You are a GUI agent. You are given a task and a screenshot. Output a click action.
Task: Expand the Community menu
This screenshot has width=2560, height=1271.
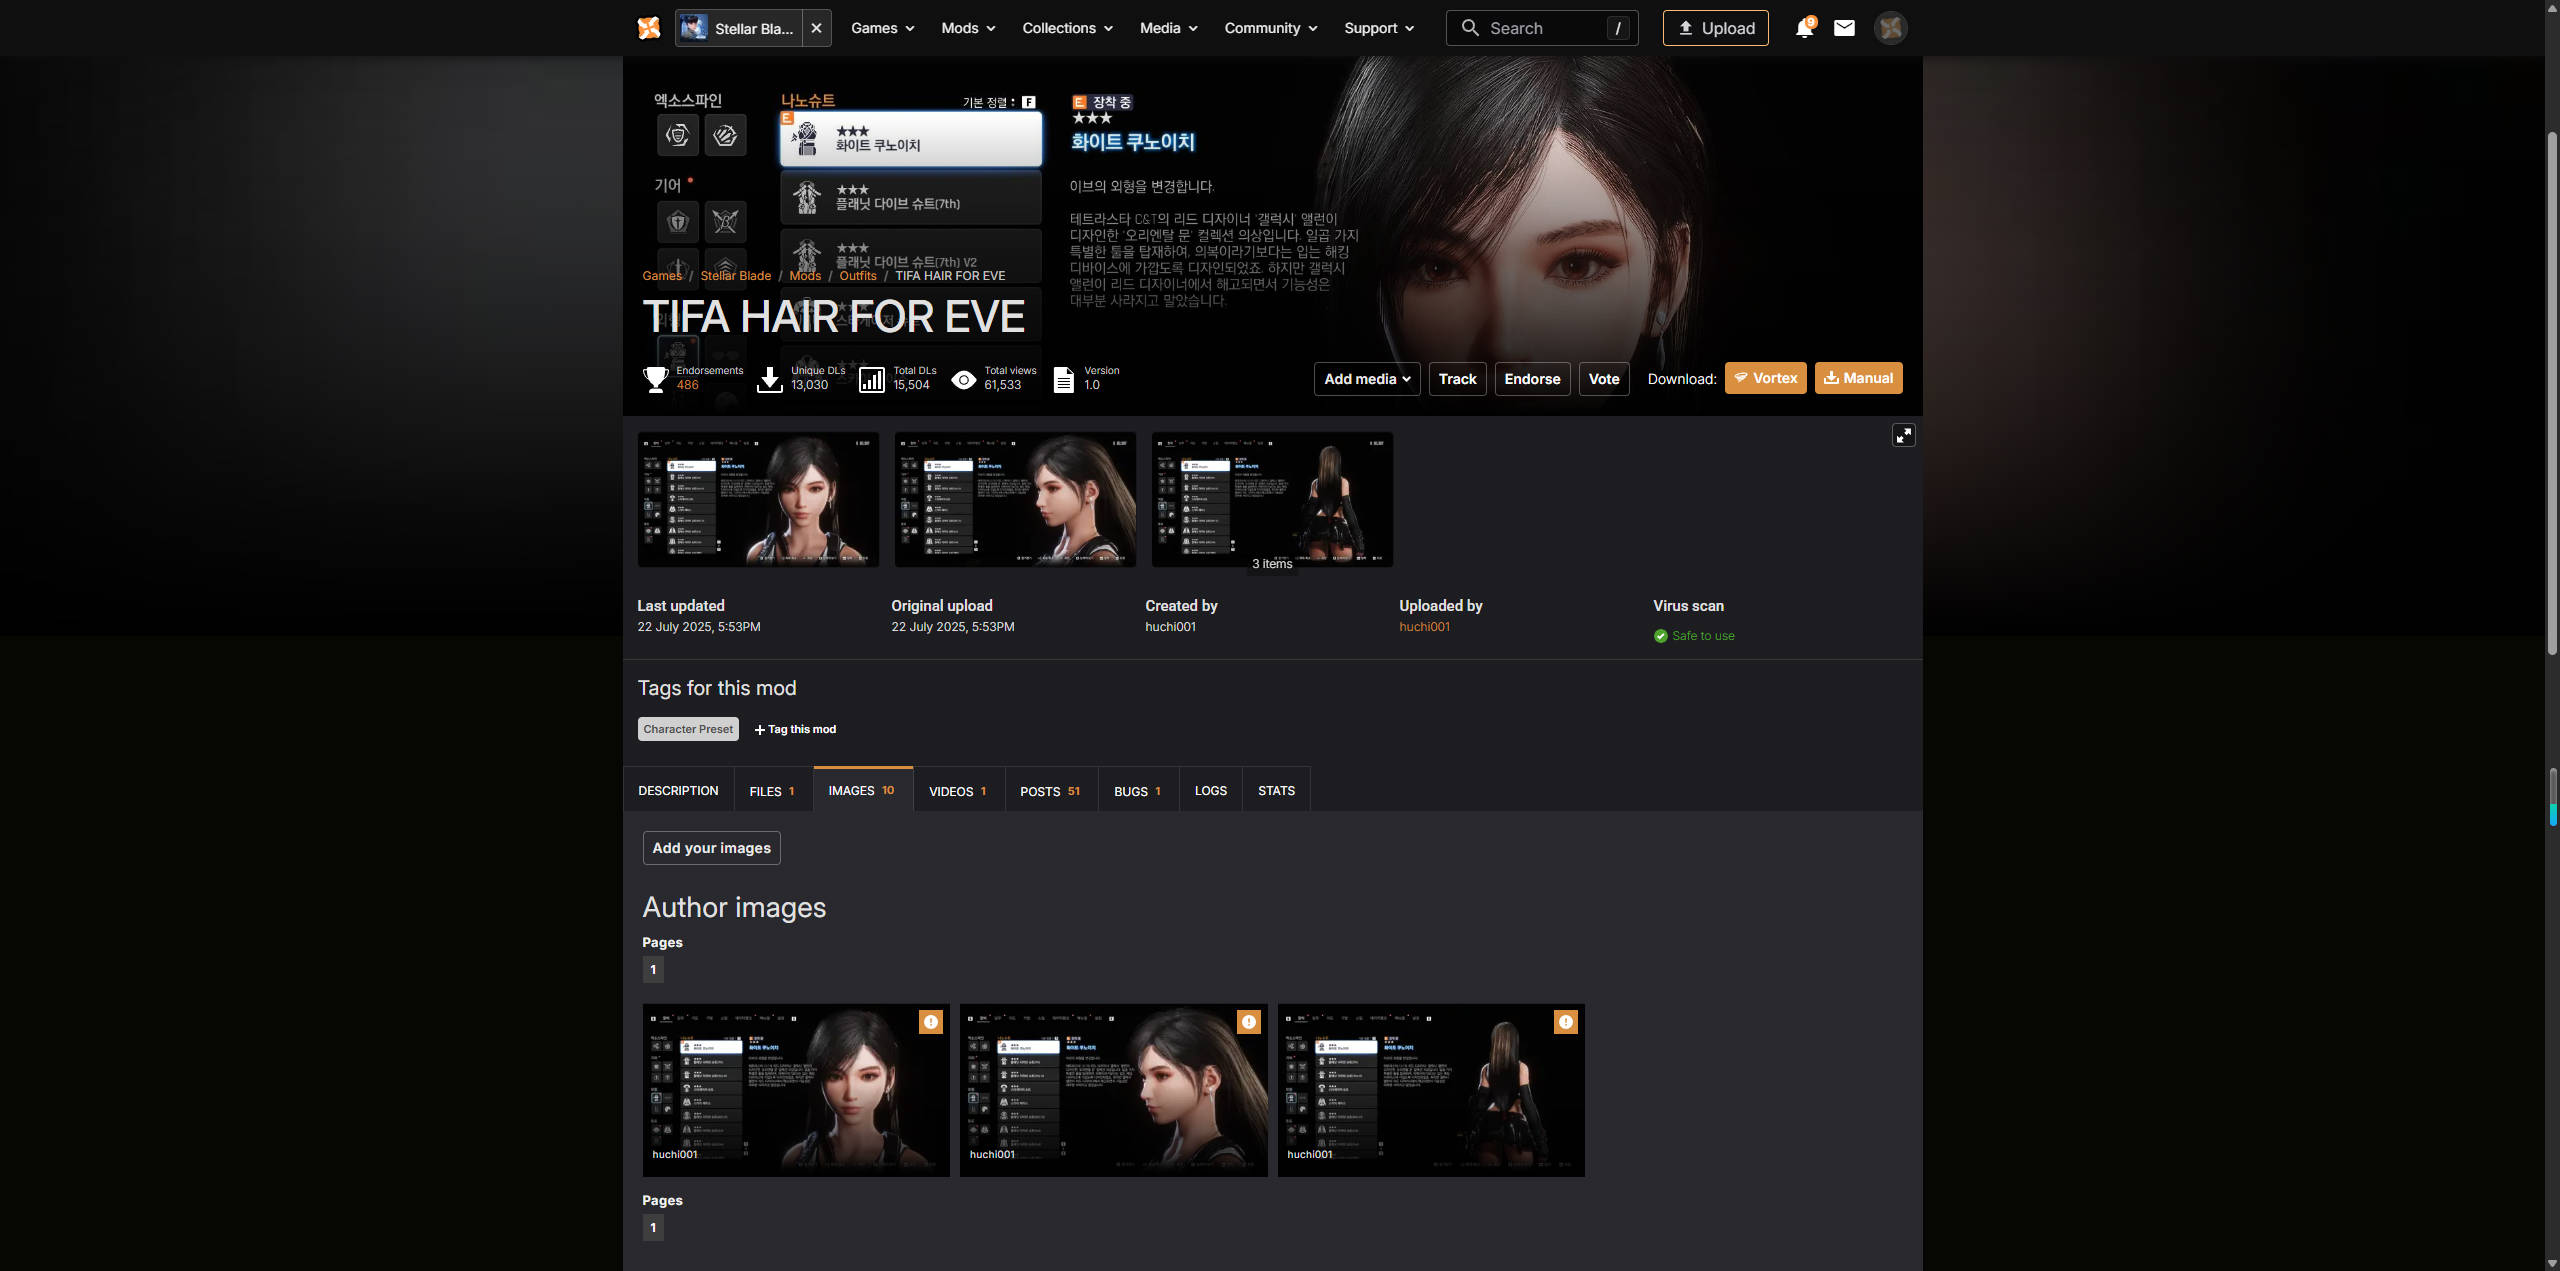point(1270,28)
